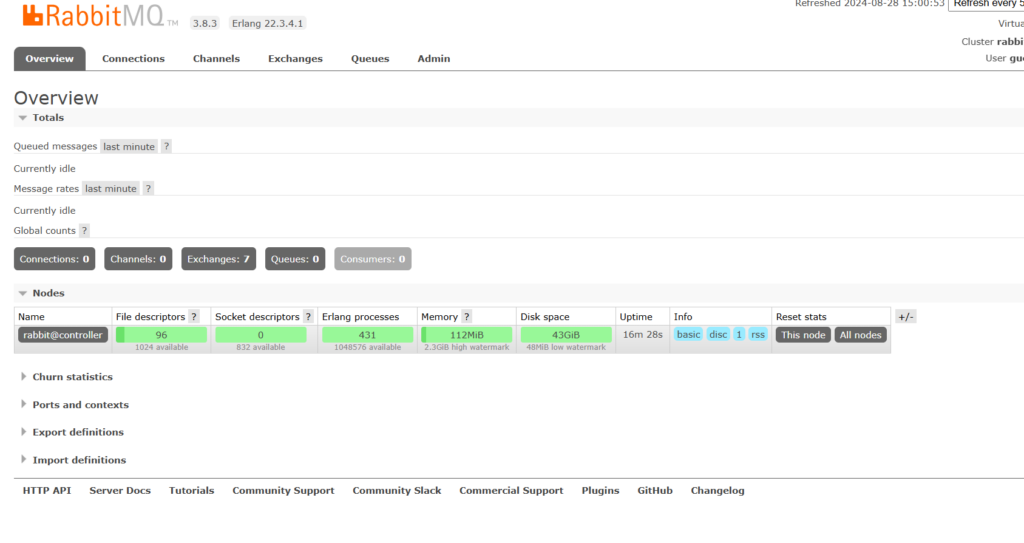Click the Channels: 0 count button
Viewport: 1024px width, 543px height.
coord(138,259)
